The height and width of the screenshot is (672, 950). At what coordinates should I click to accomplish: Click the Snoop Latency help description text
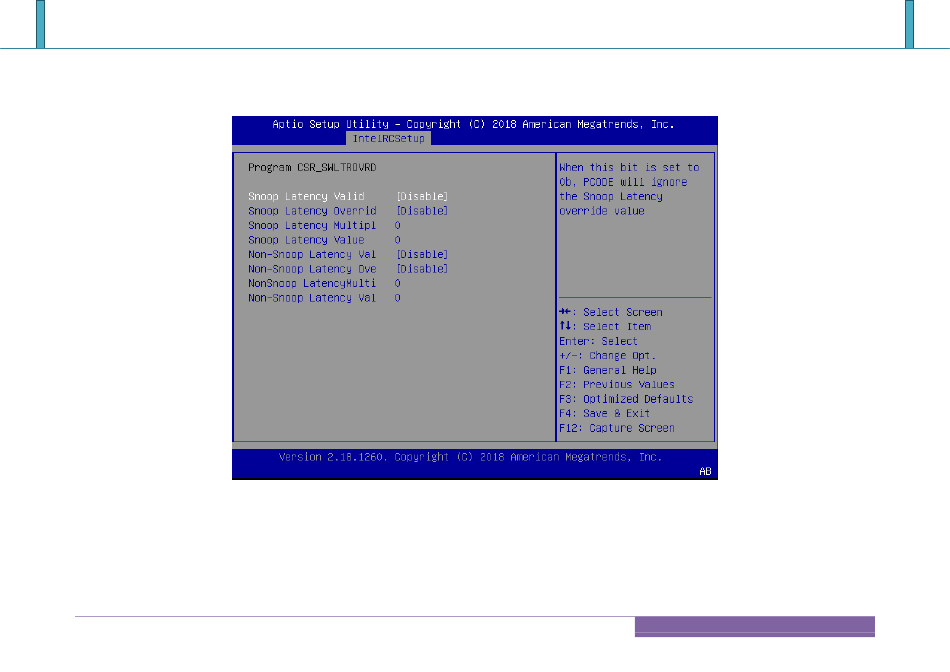pos(629,189)
